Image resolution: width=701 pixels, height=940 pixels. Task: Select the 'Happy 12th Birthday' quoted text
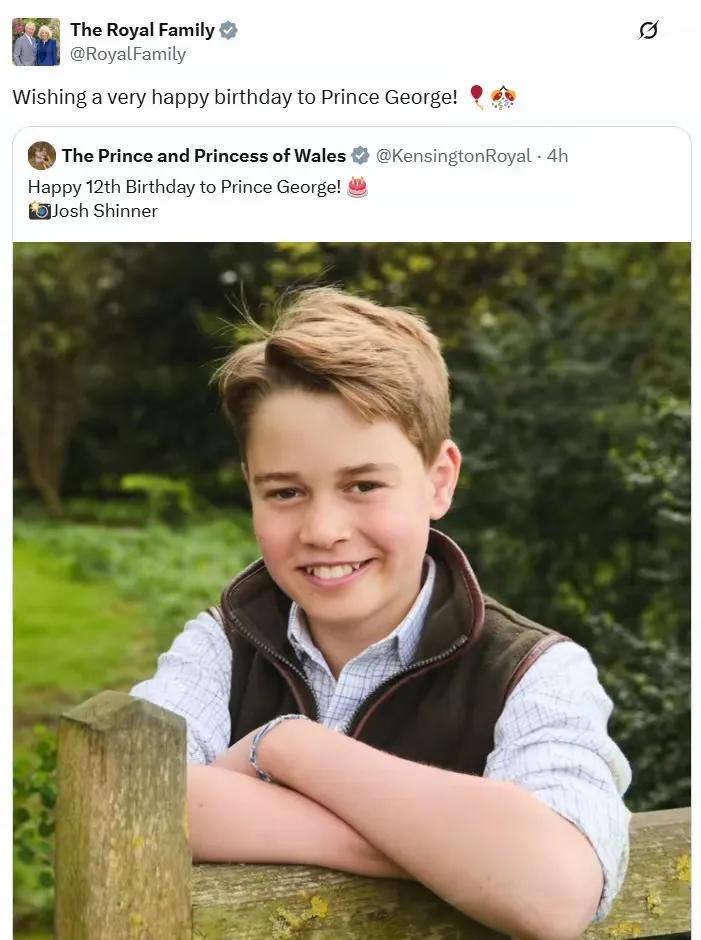point(115,187)
